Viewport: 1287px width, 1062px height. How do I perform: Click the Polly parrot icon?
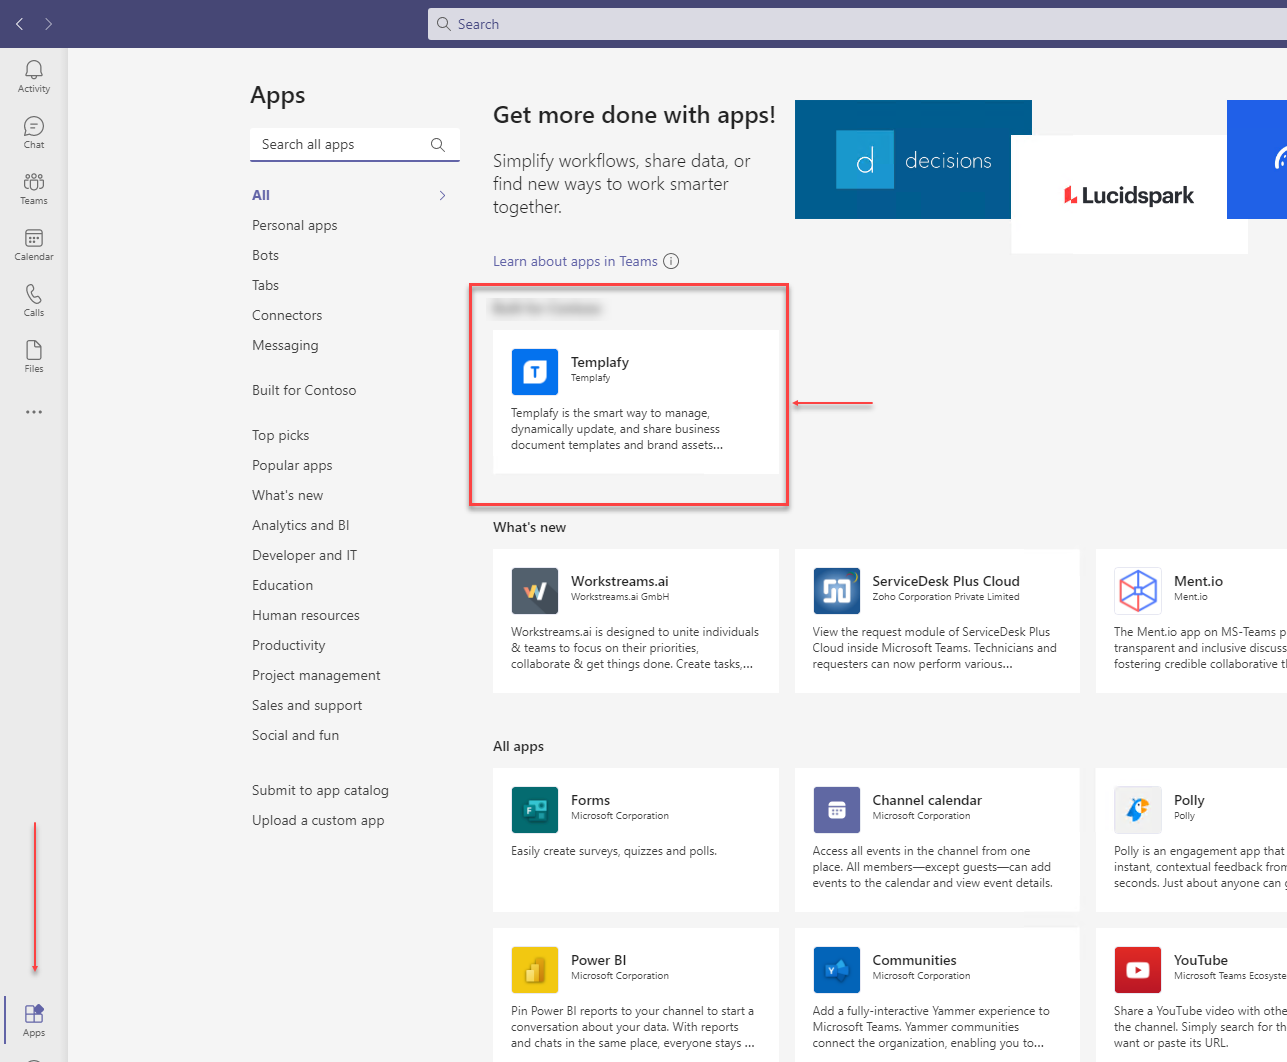pos(1138,810)
